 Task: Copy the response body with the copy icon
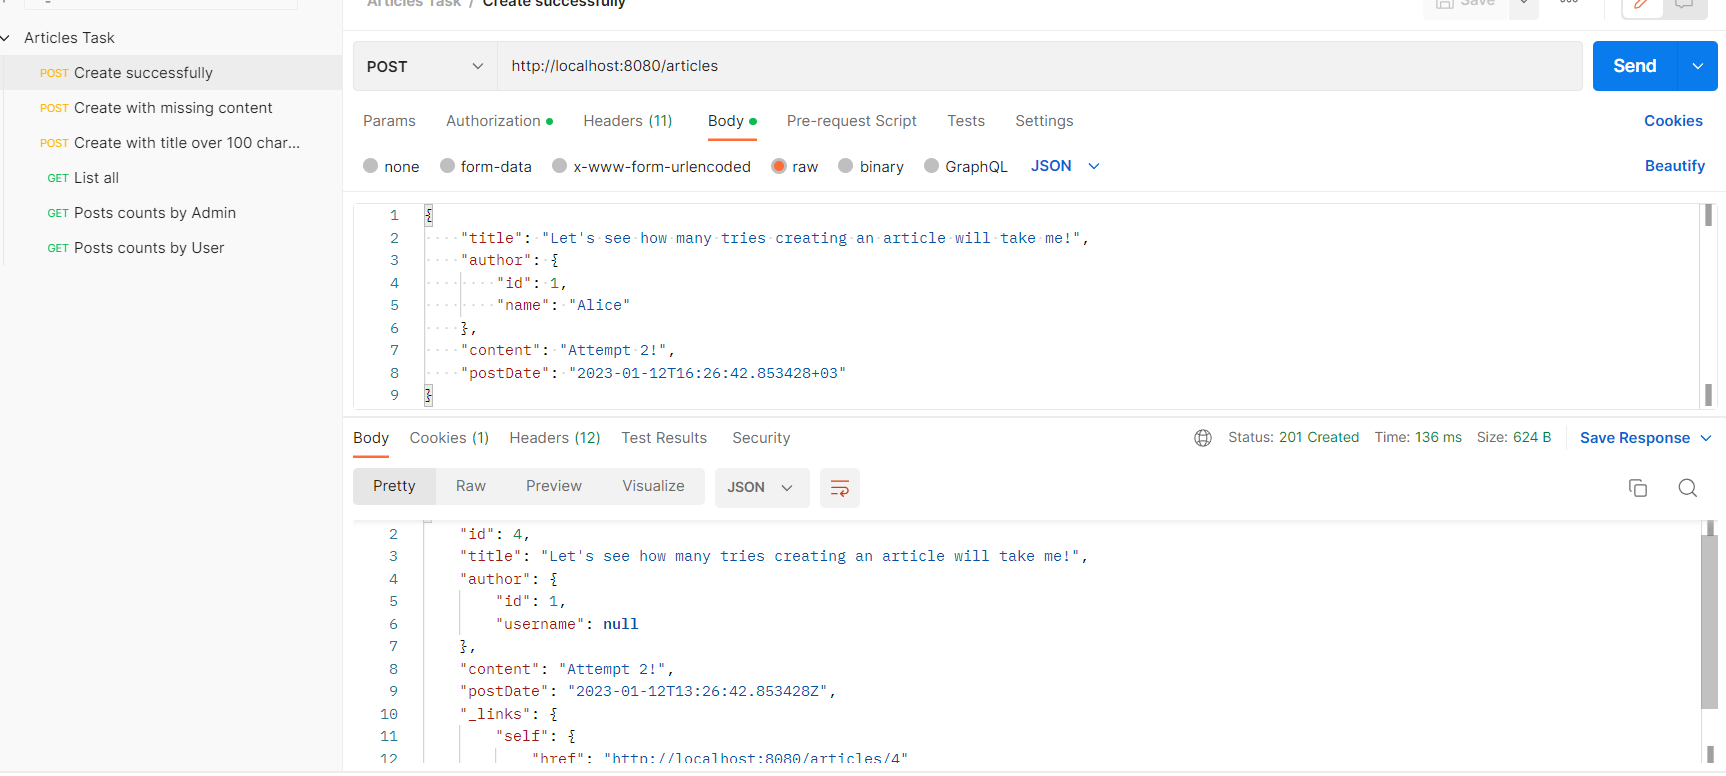pyautogui.click(x=1638, y=488)
